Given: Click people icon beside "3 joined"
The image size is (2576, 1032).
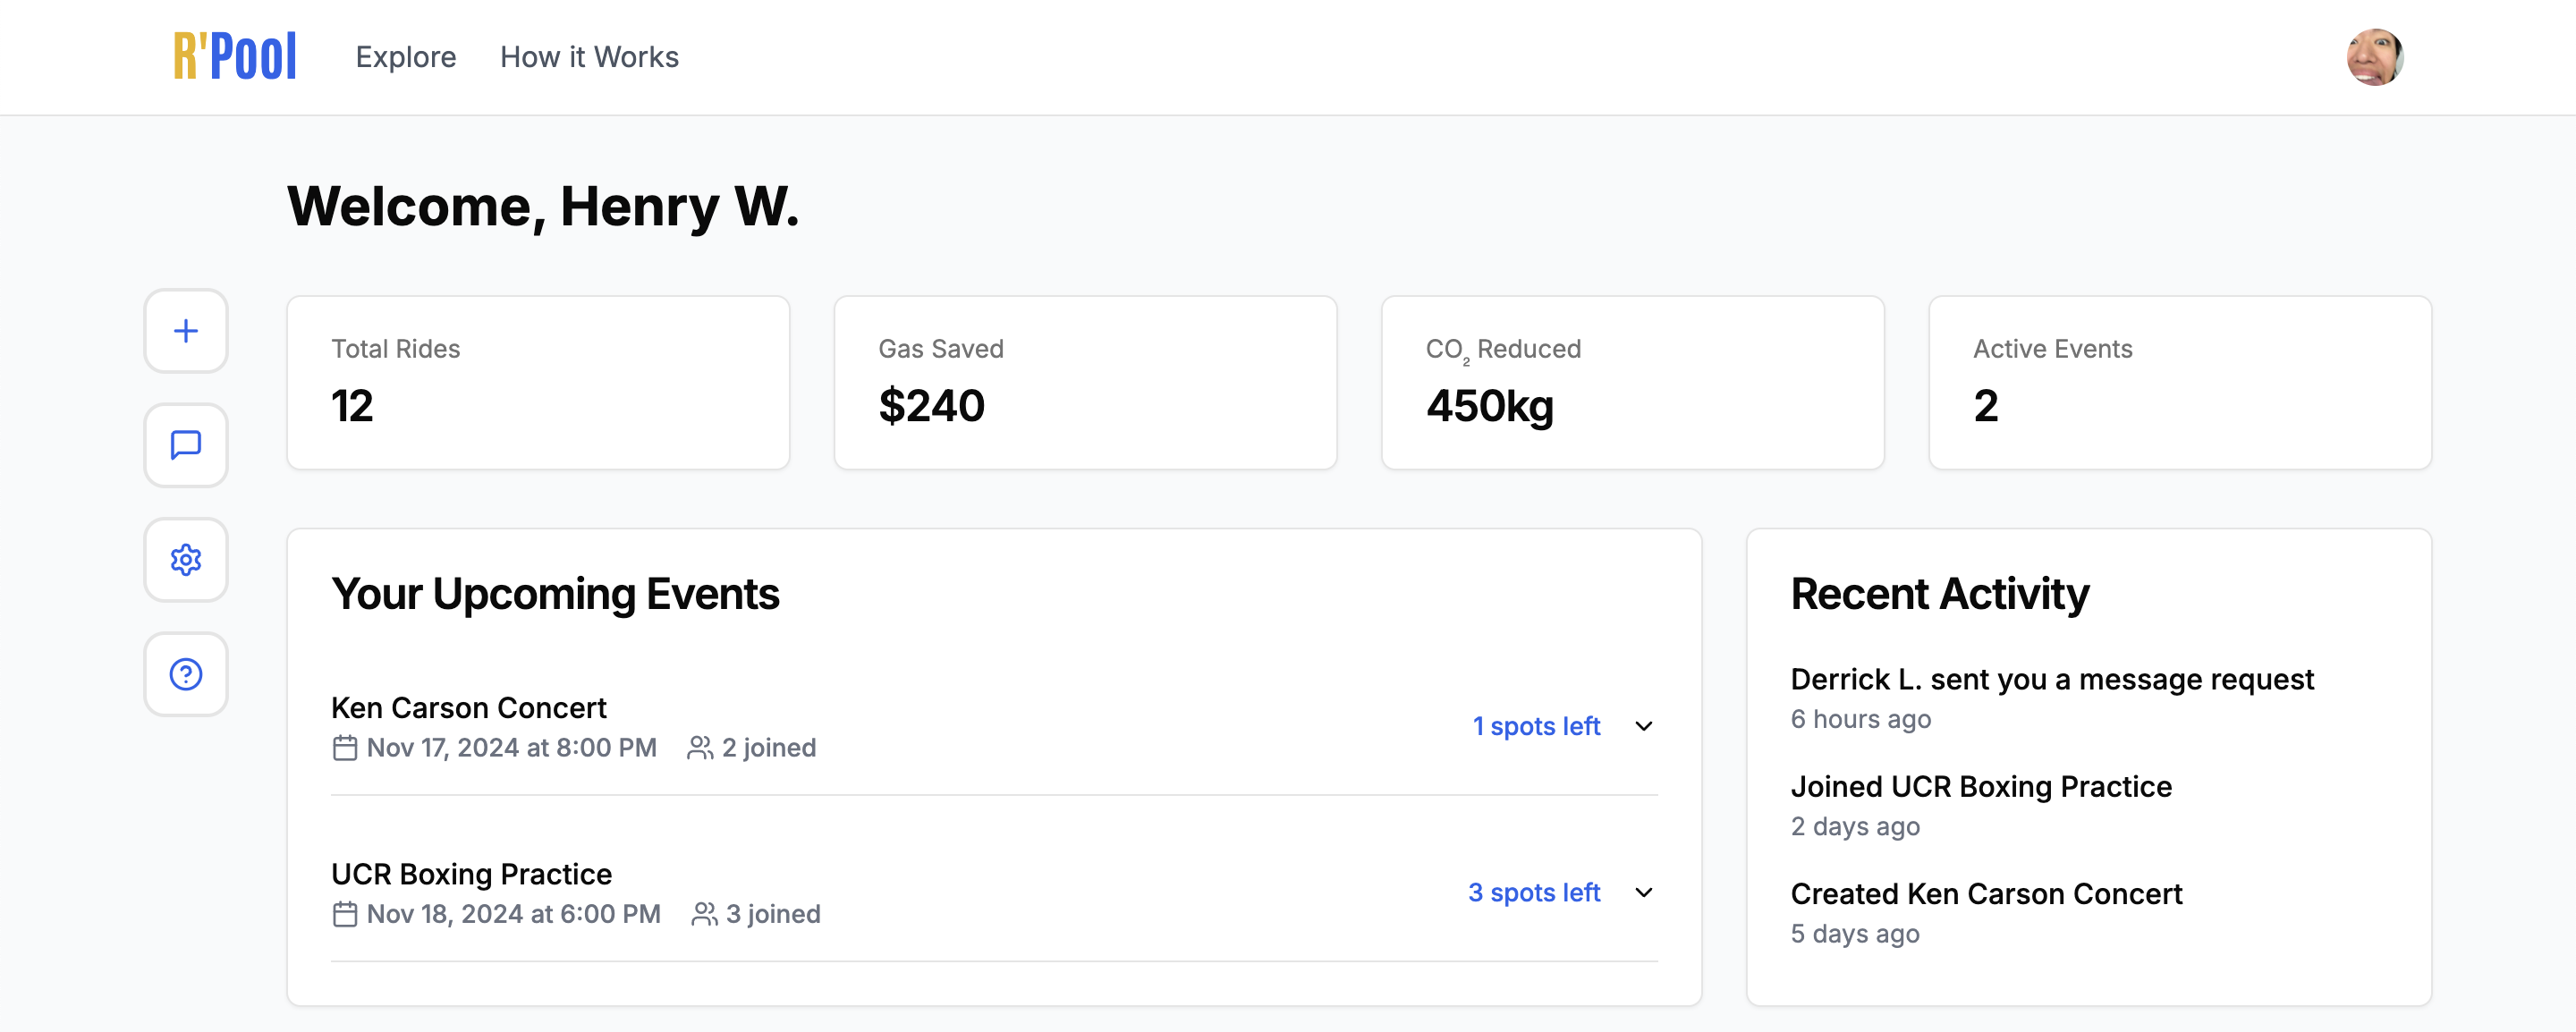Looking at the screenshot, I should click(704, 914).
